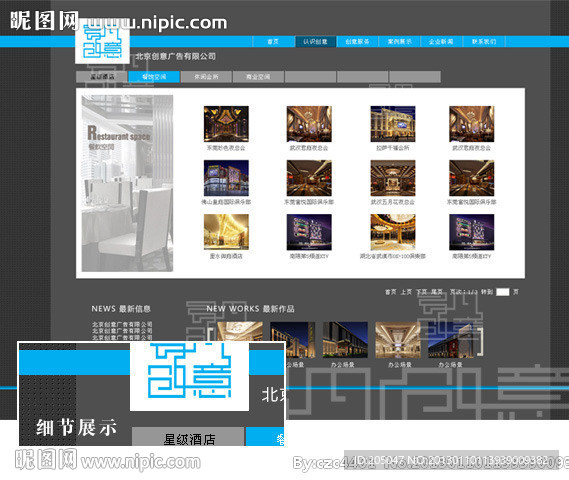Open the 企业新闻 navigation item
Screen dimensions: 569x480
(441, 42)
